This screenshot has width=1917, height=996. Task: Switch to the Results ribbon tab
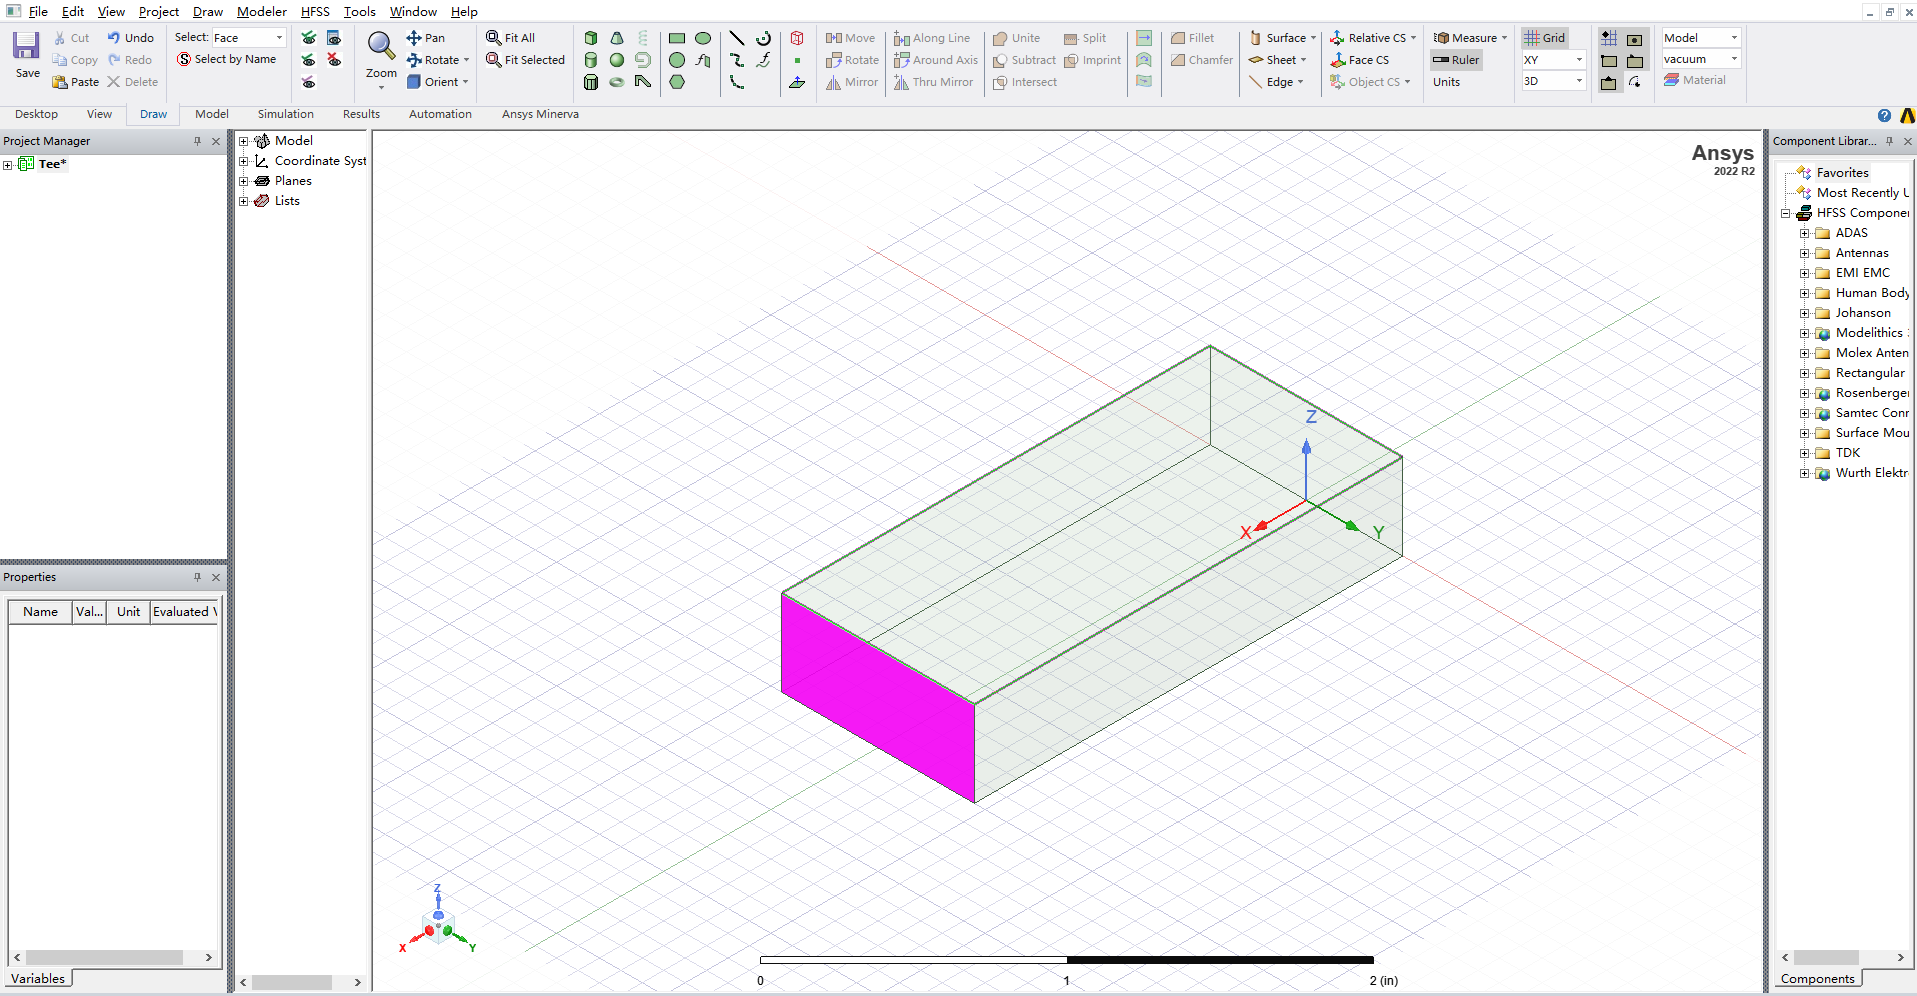tap(361, 114)
